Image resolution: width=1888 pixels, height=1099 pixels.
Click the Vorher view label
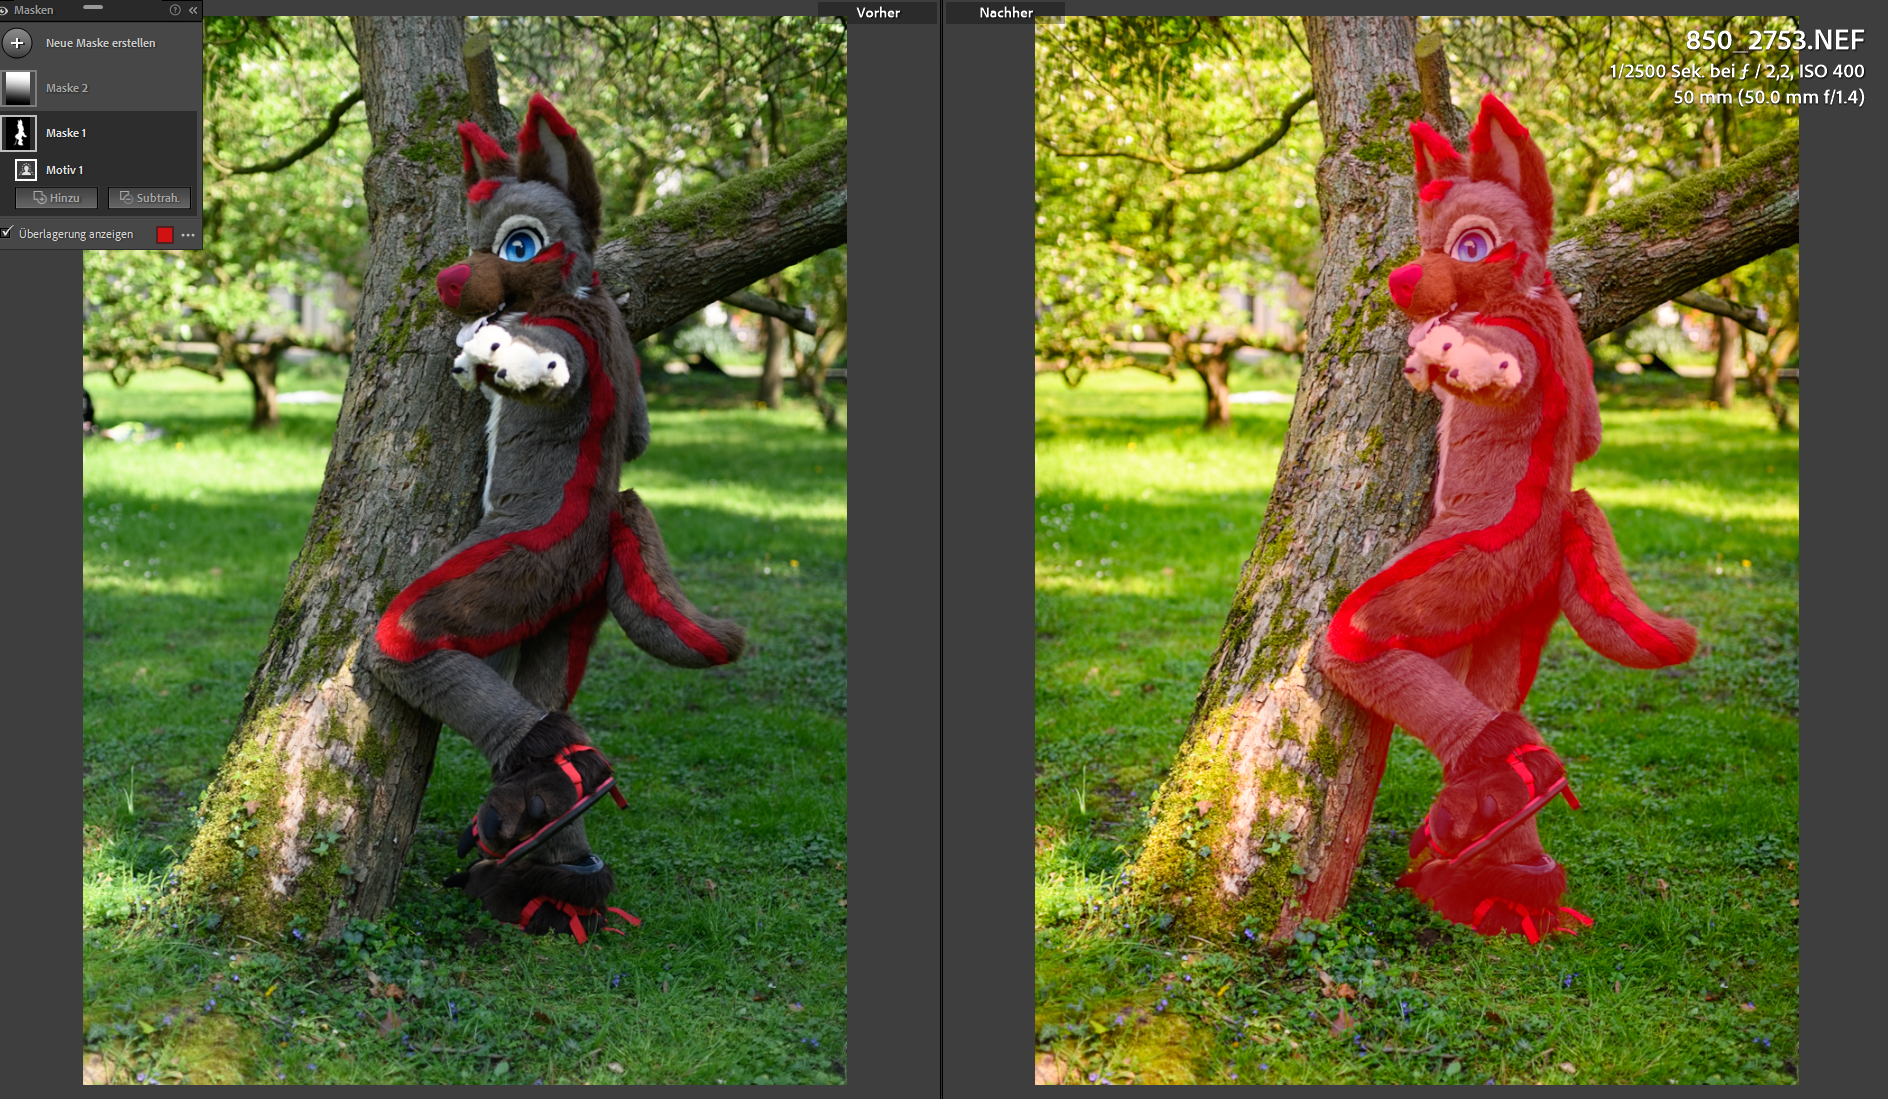pos(878,13)
